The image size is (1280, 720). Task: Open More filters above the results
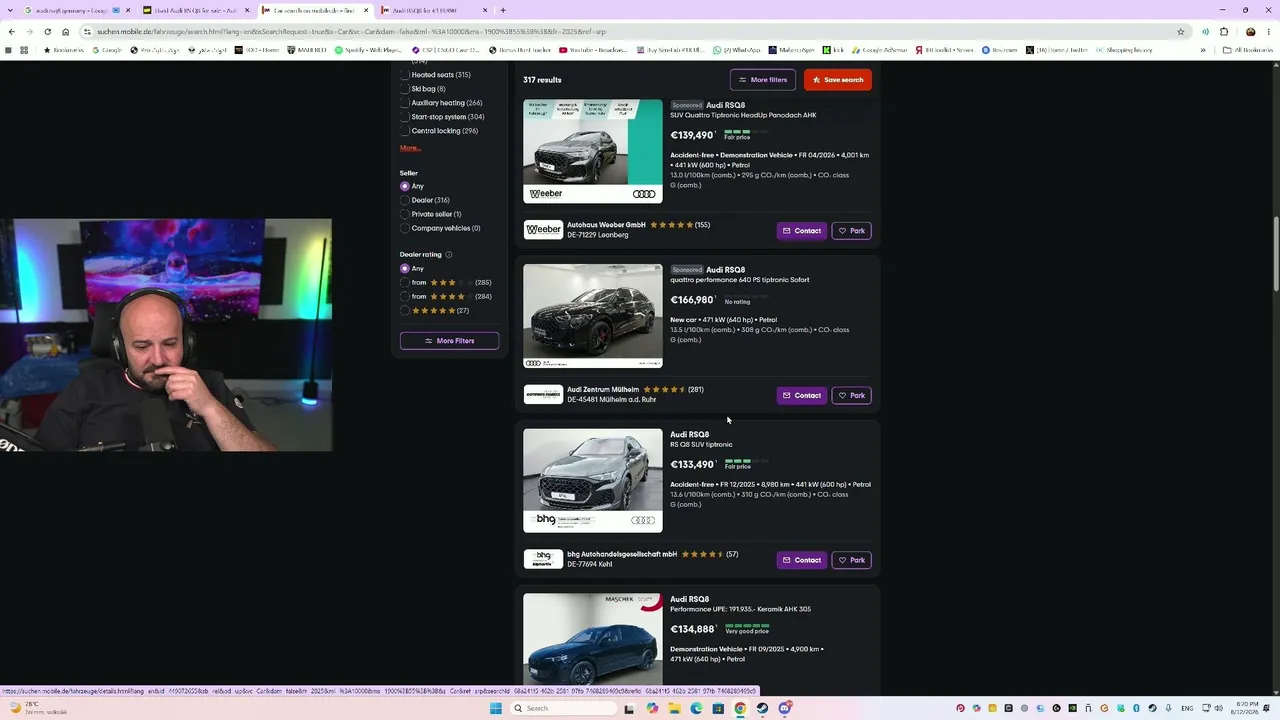pos(763,80)
